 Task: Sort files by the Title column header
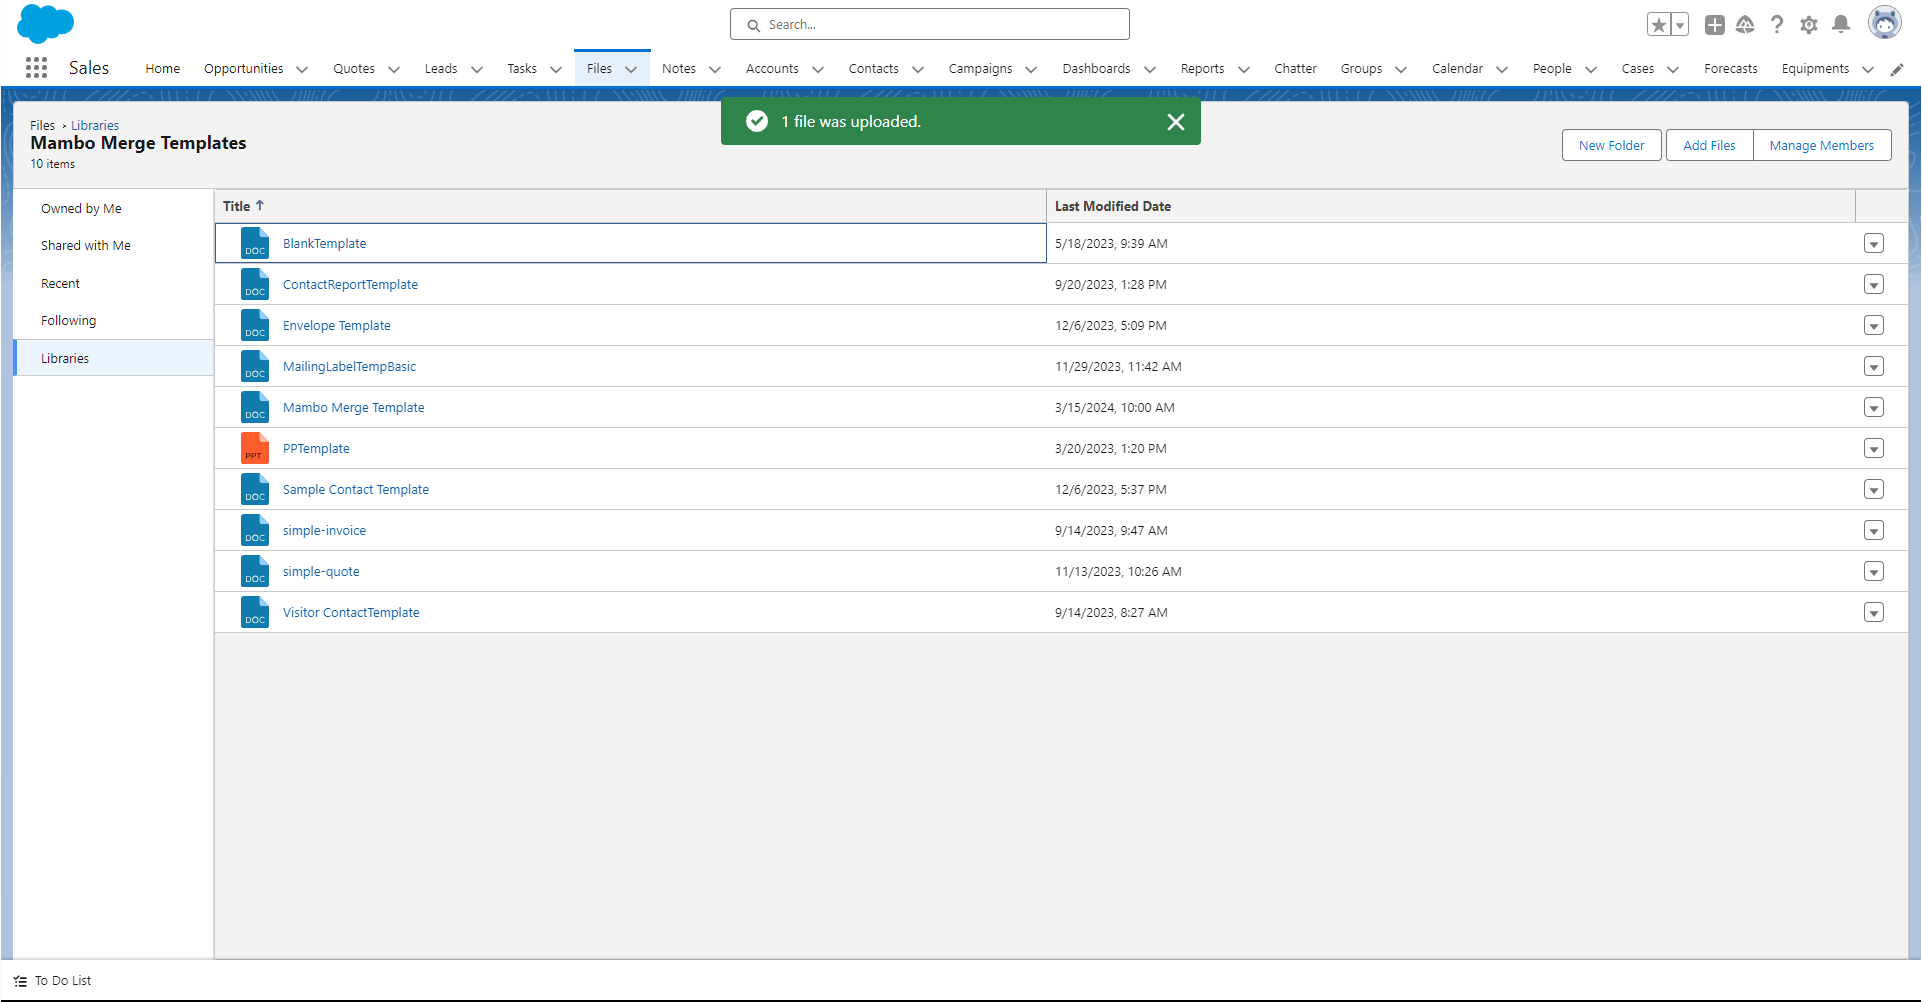237,206
